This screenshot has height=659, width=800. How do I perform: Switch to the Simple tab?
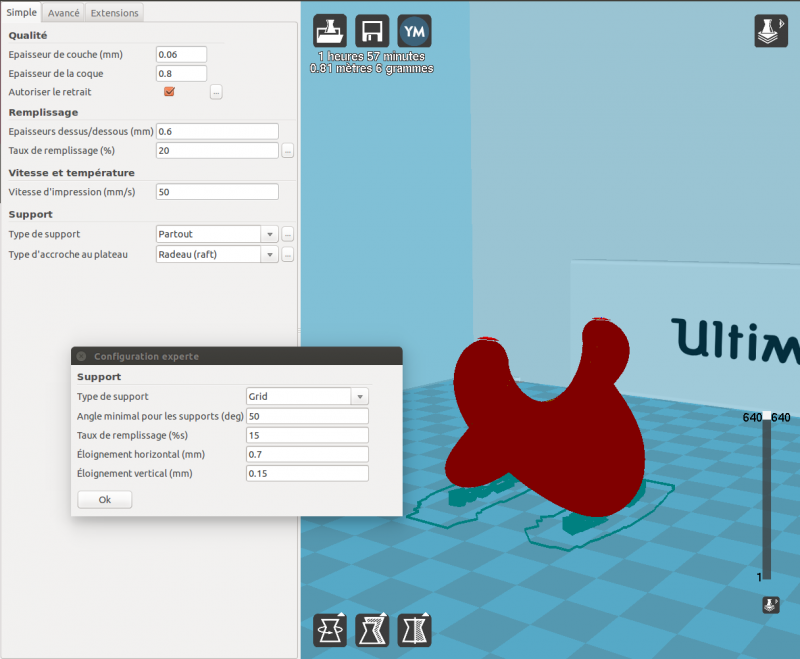click(21, 12)
